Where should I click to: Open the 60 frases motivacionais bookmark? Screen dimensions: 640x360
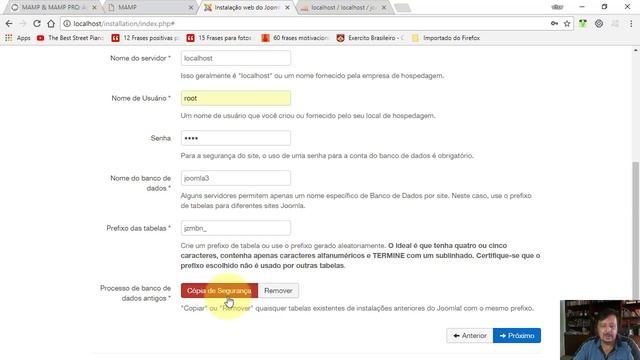tap(295, 38)
